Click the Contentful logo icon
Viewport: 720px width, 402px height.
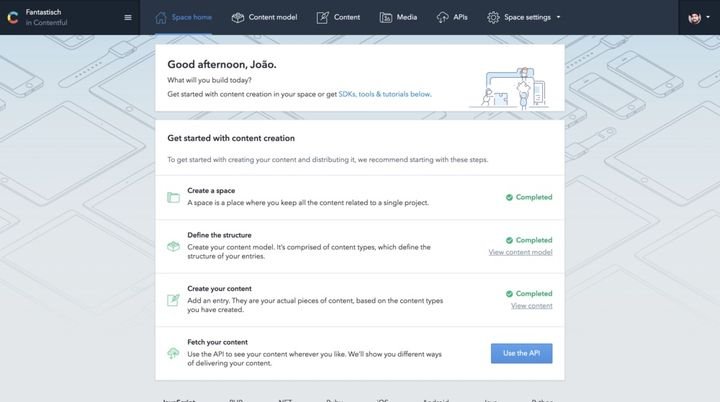coord(12,17)
